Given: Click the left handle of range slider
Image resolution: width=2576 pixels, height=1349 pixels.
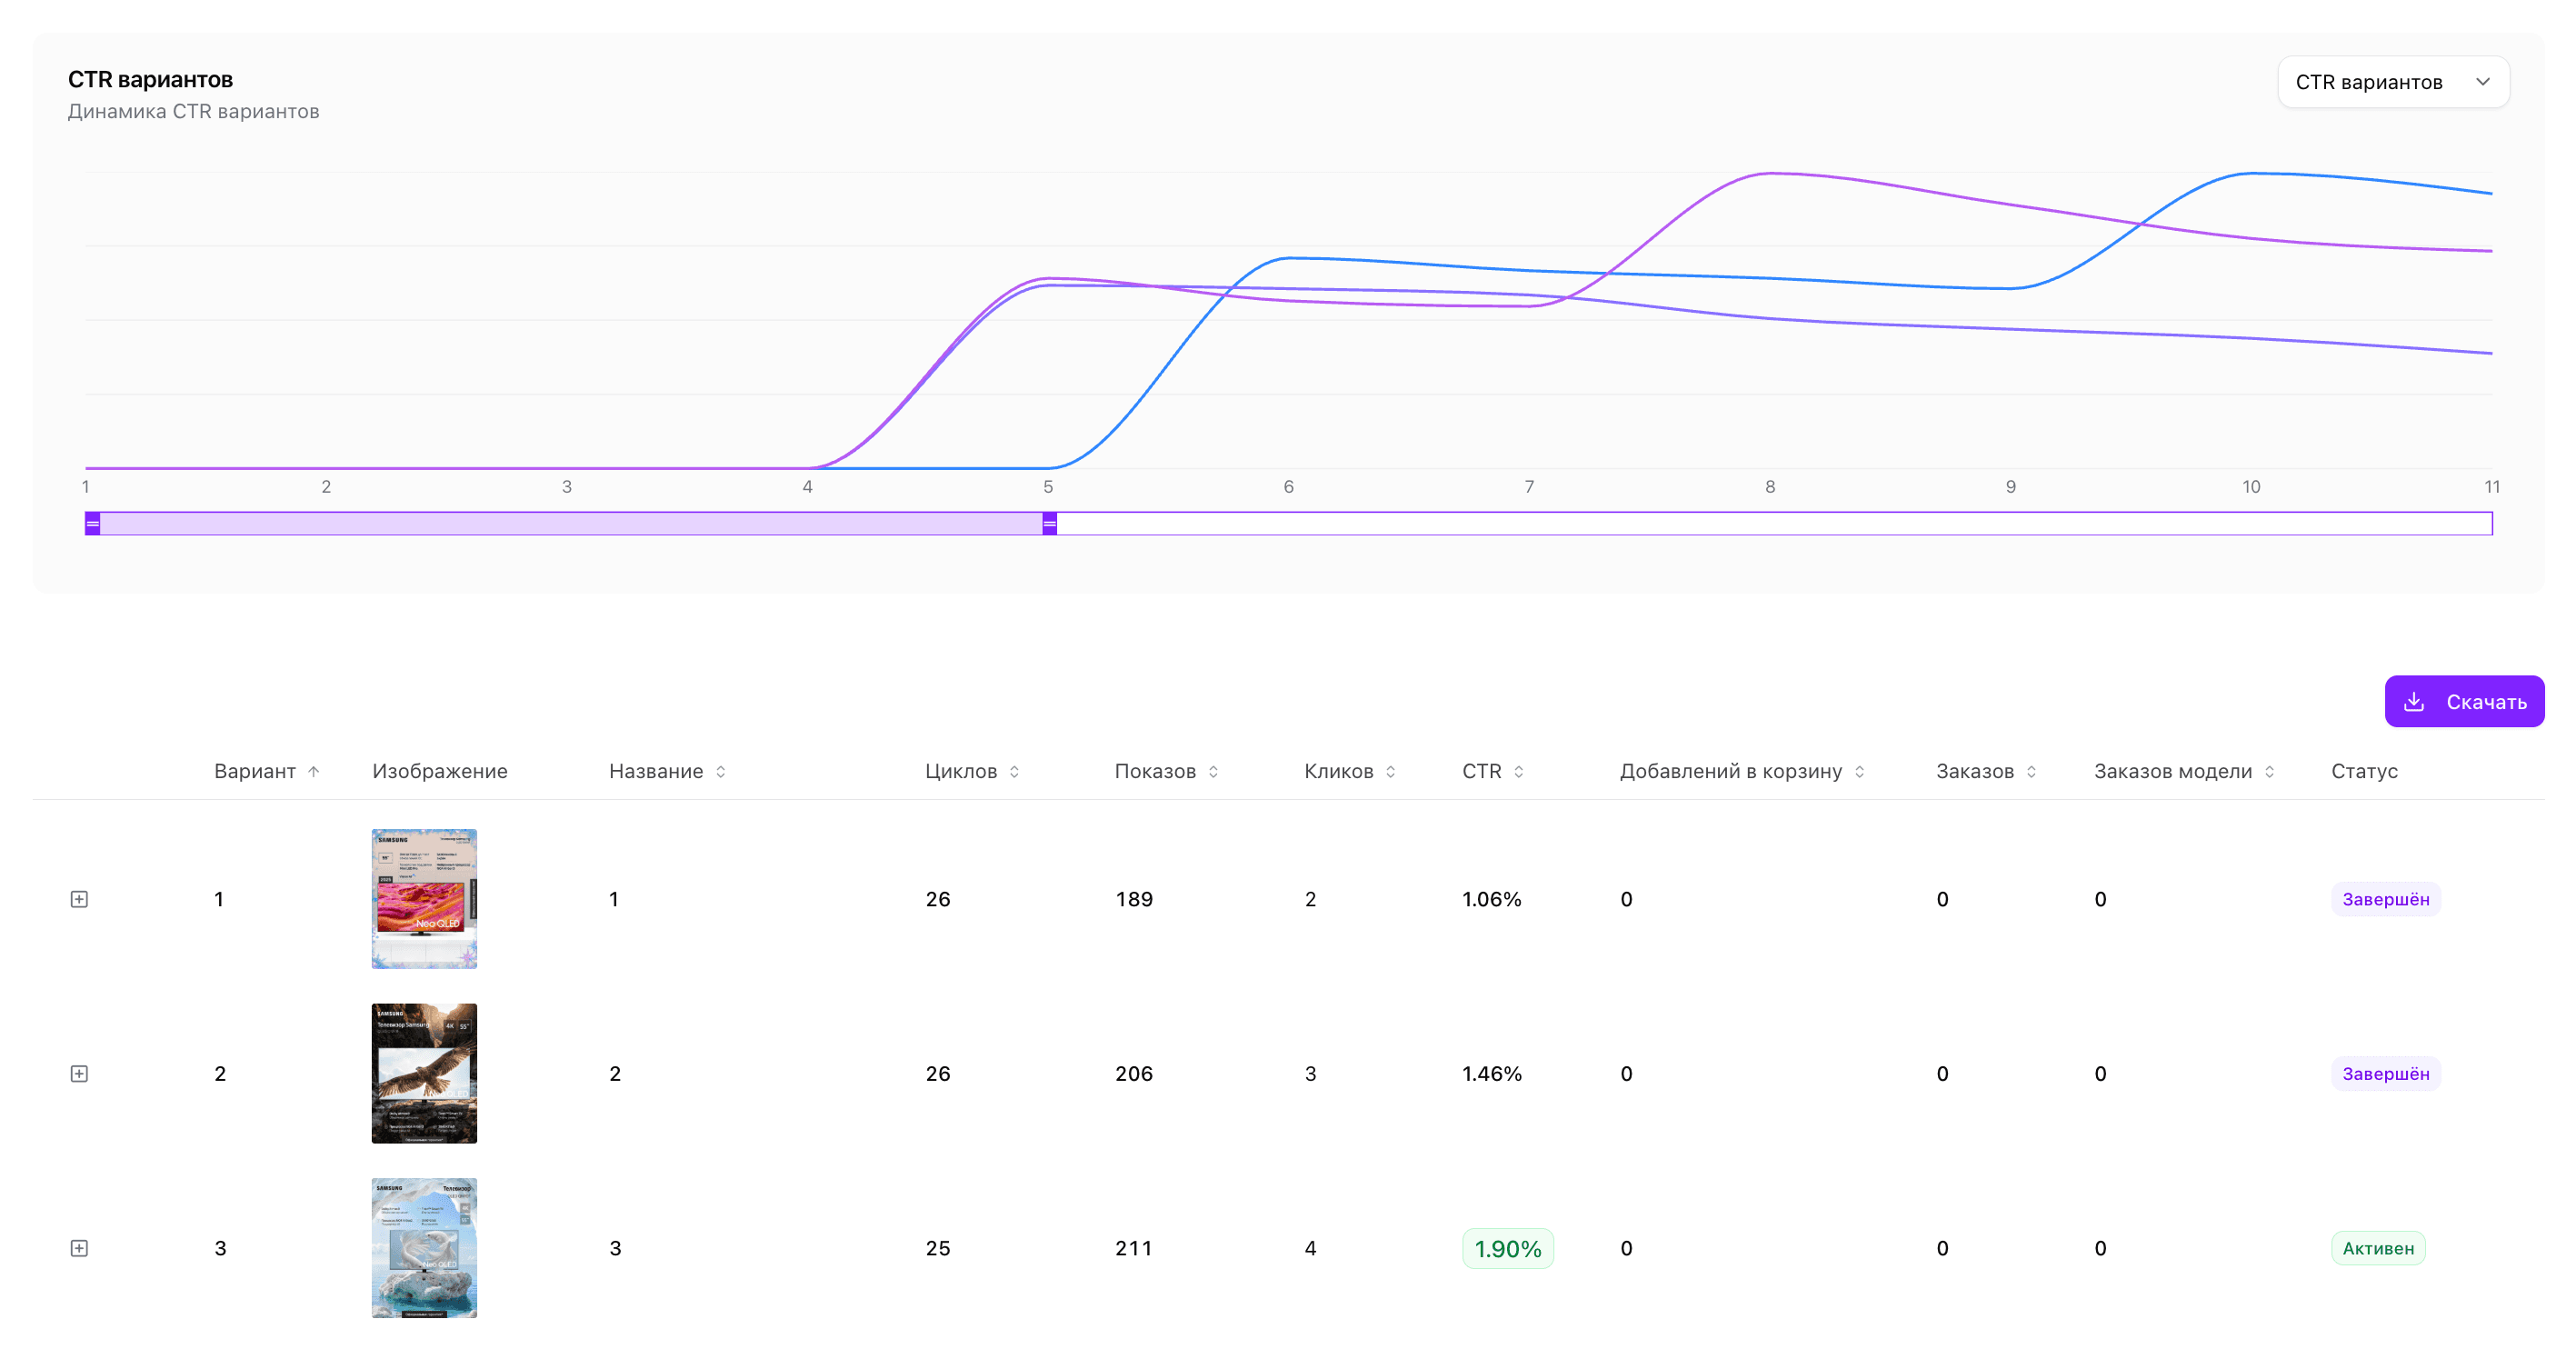Looking at the screenshot, I should point(93,523).
